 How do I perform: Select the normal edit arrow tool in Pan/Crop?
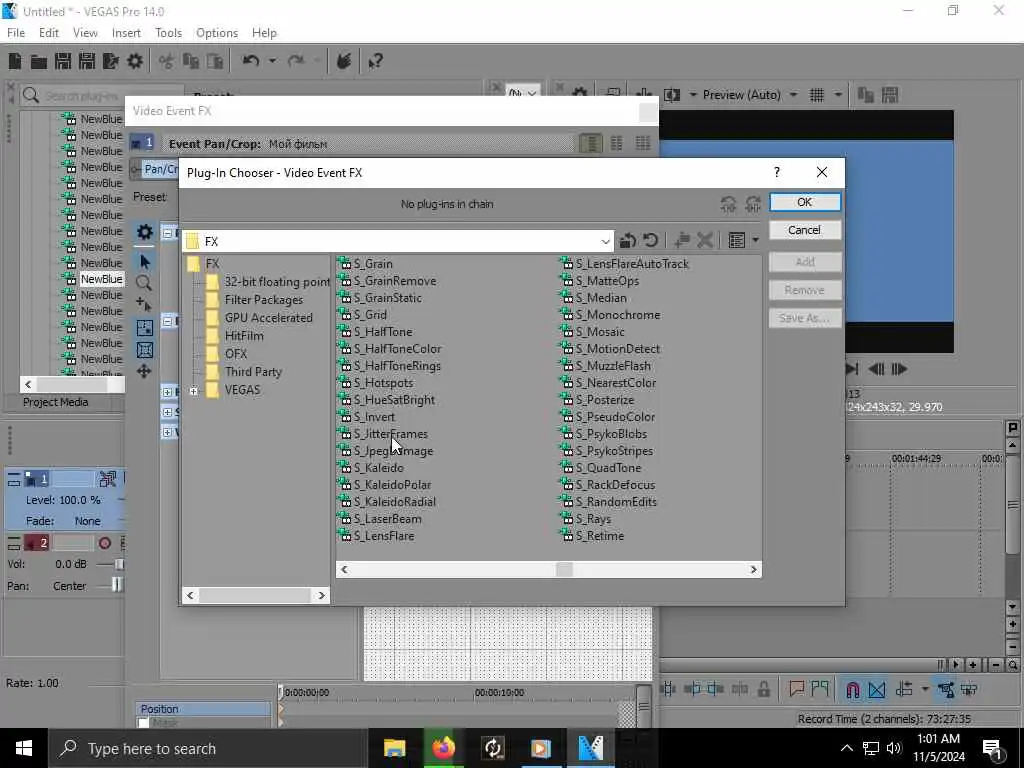click(144, 262)
